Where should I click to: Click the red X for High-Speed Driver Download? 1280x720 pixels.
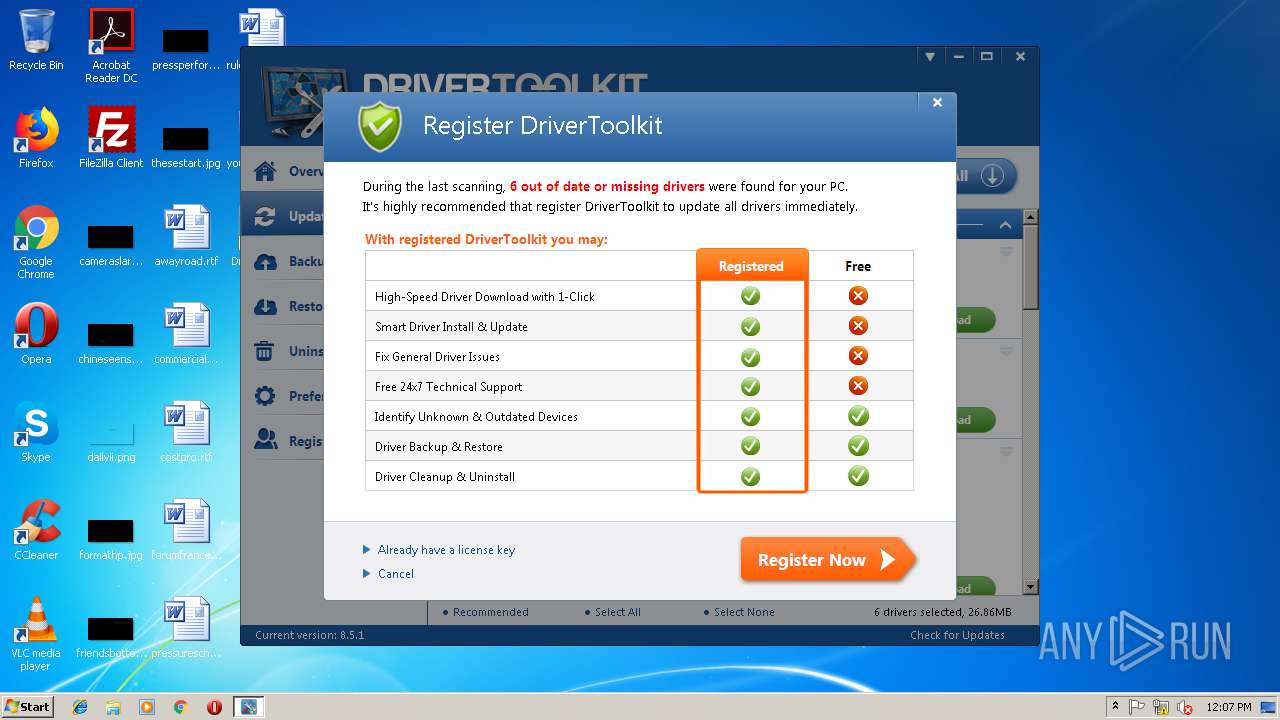click(858, 296)
